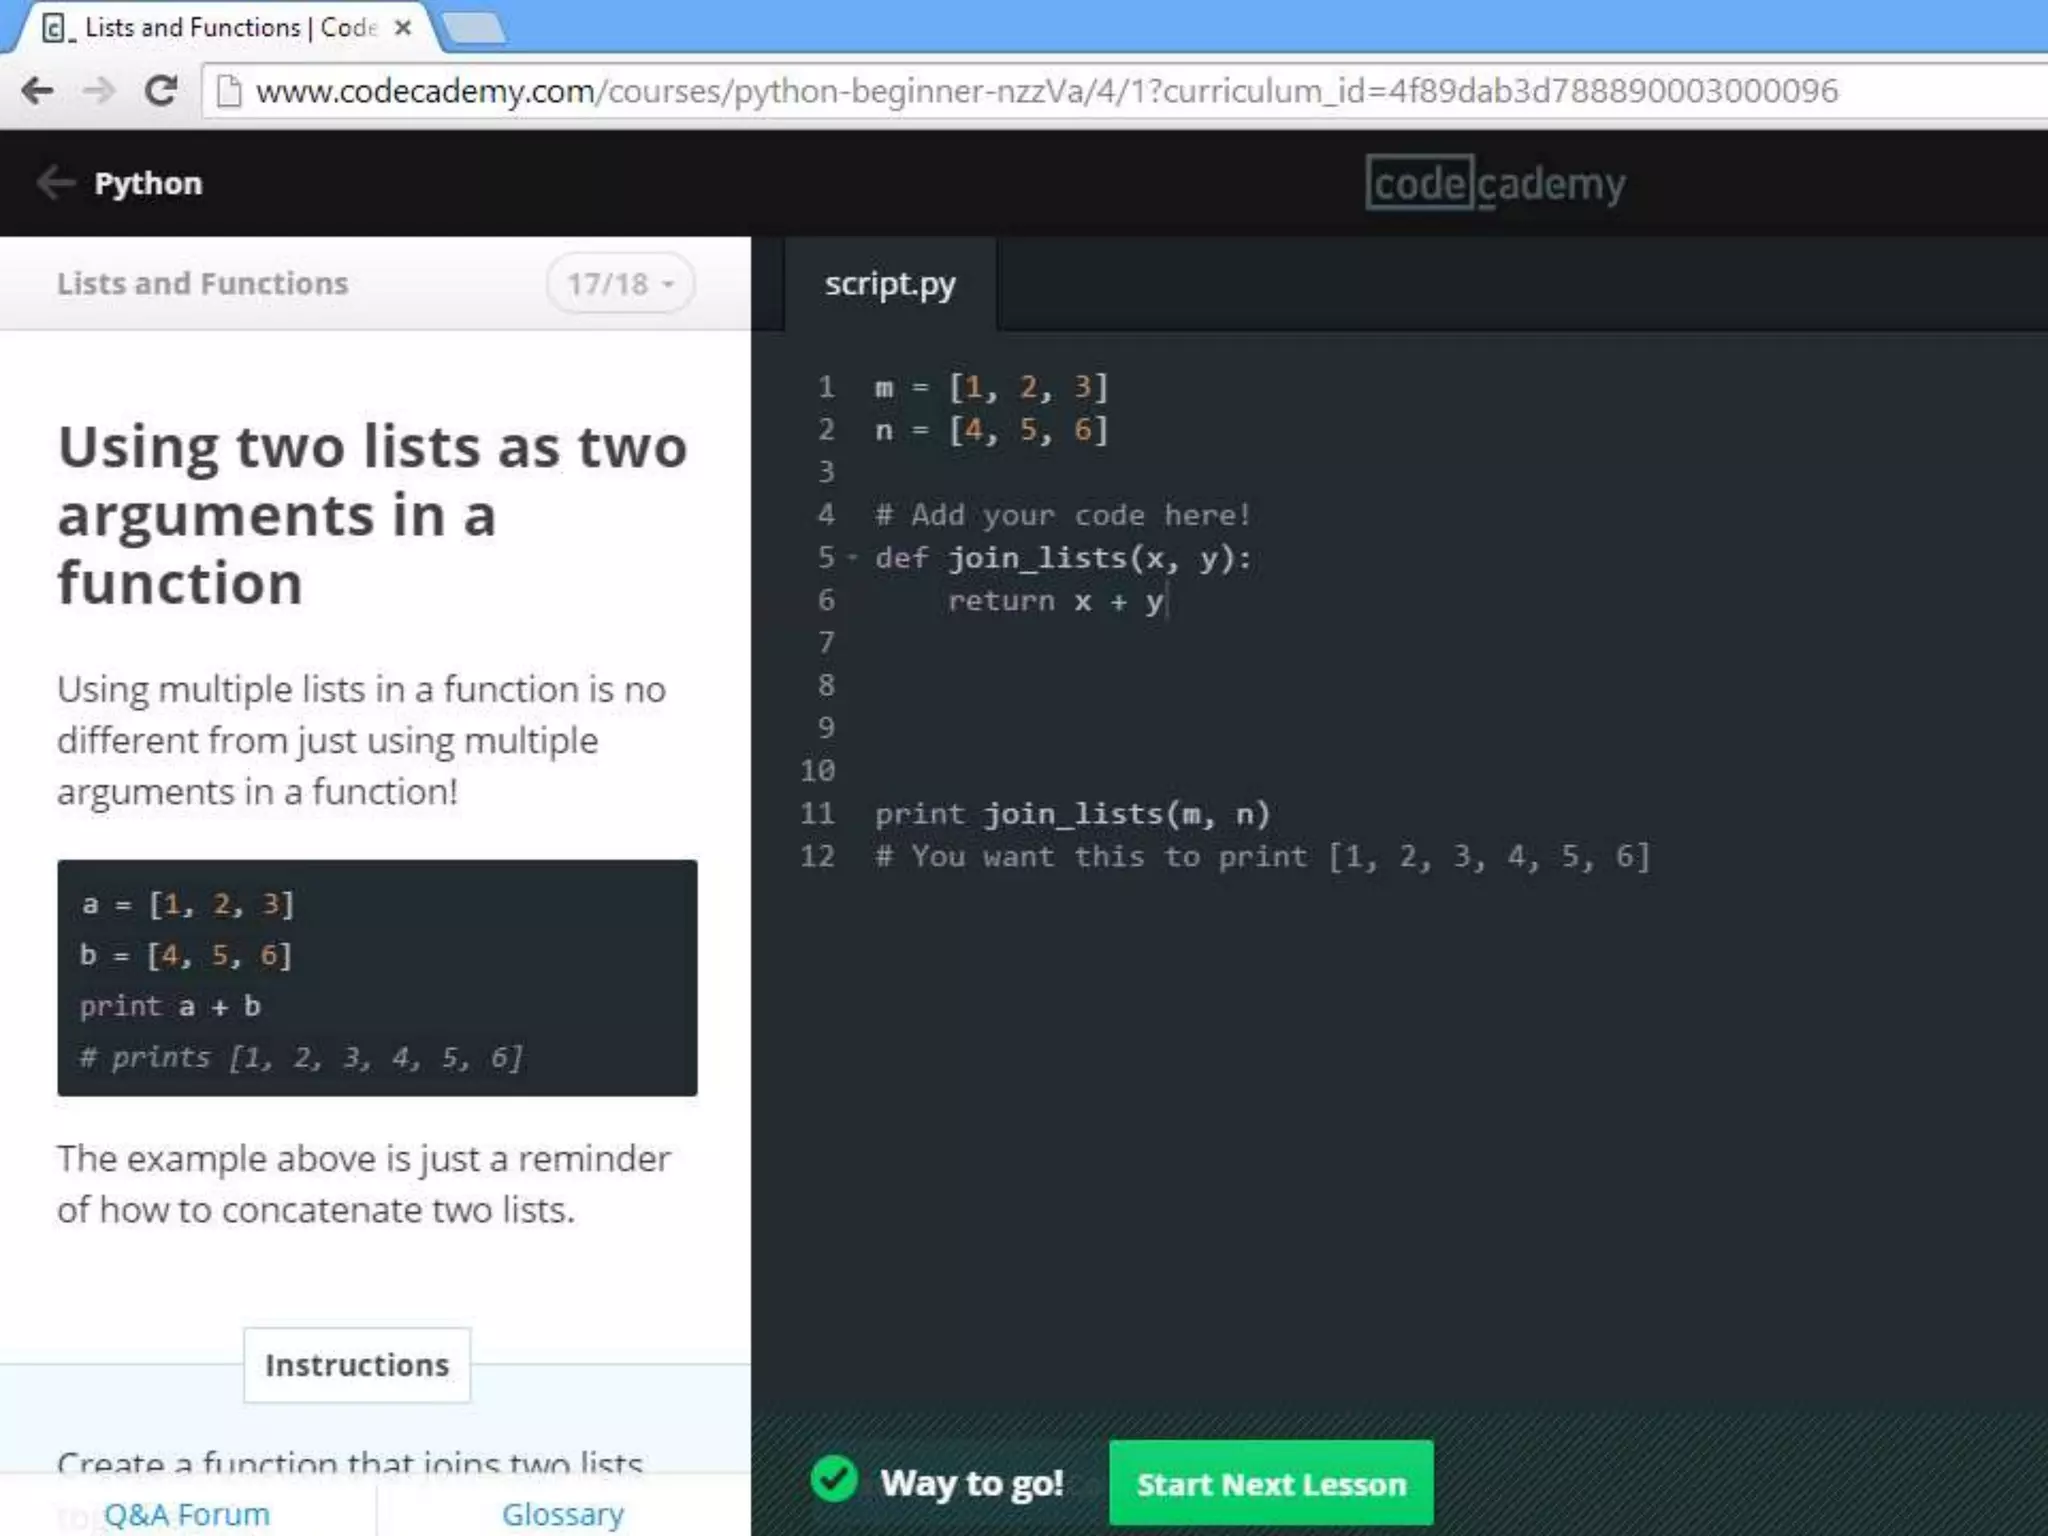Open the Glossary tab

tap(563, 1514)
